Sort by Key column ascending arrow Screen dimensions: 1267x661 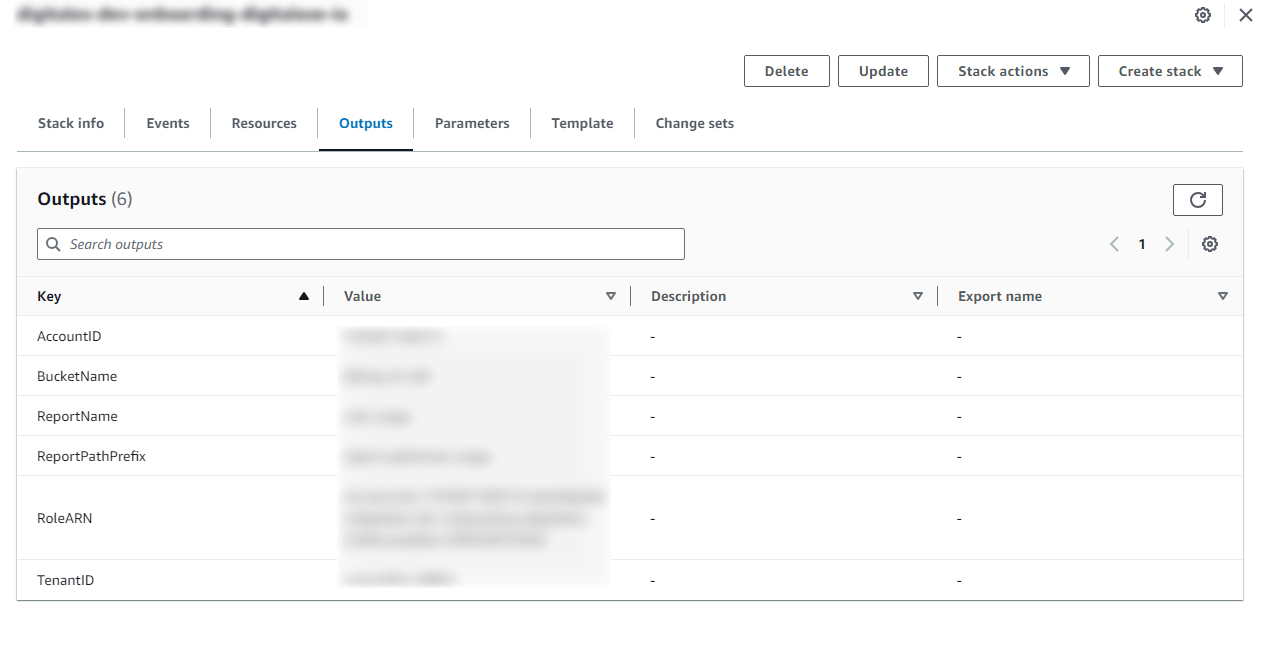click(x=304, y=296)
